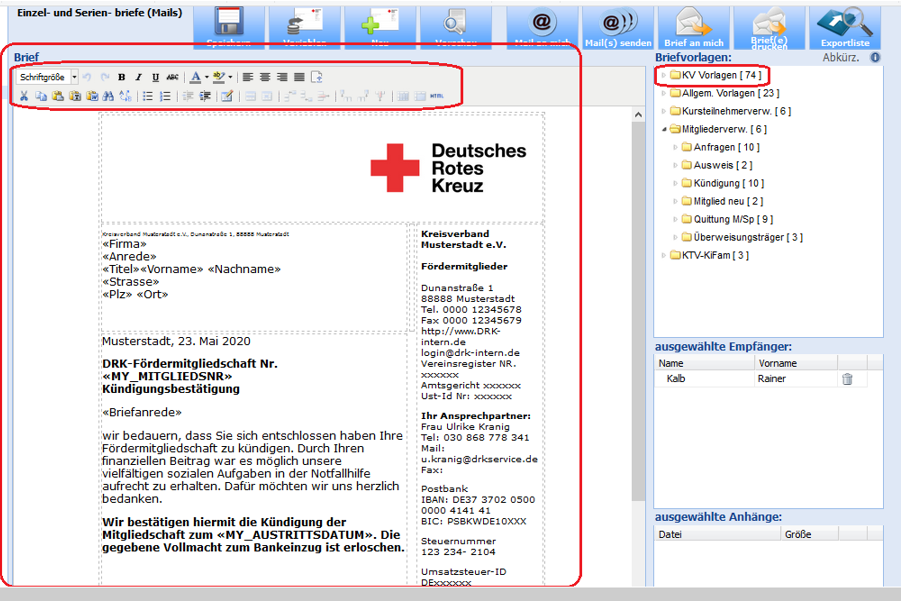
Task: Select the Mitglied neu [ 2 ] folder
Action: coord(722,201)
